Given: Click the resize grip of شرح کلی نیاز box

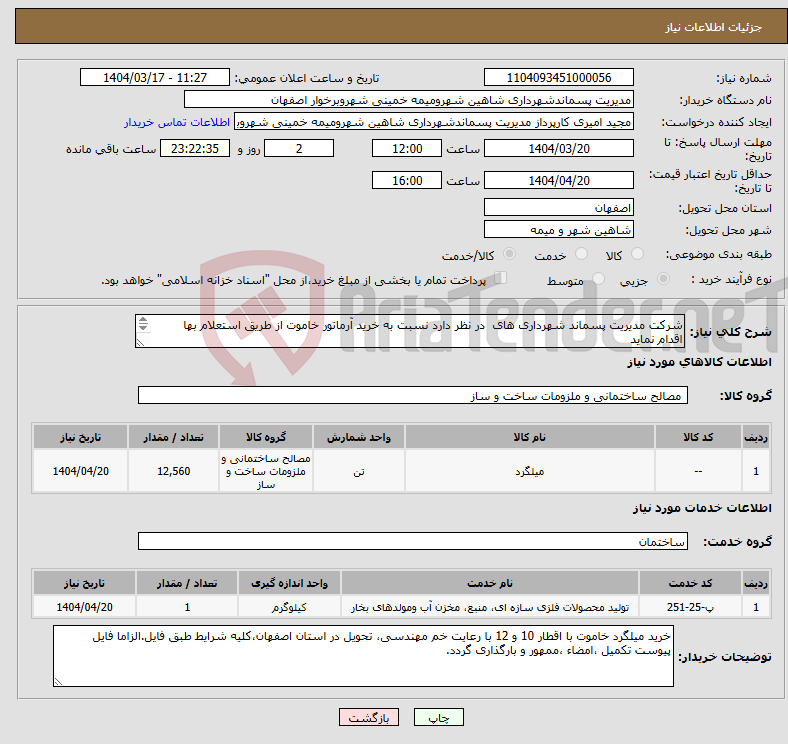Looking at the screenshot, I should [x=140, y=343].
